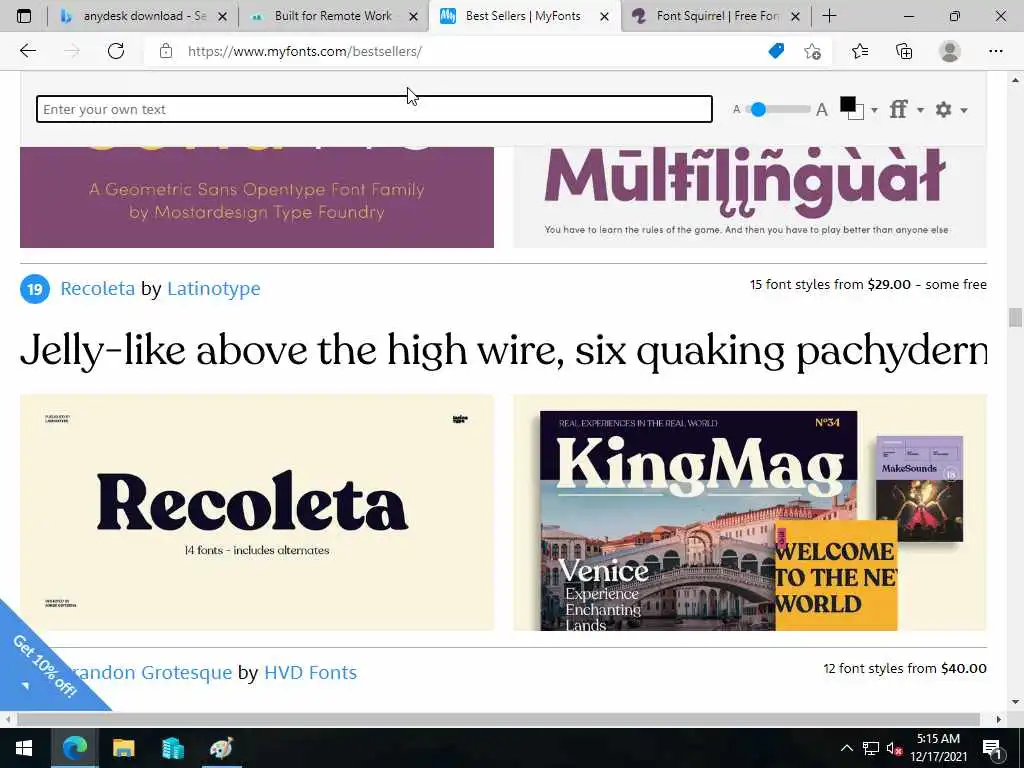Screen dimensions: 1024x768
Task: Click the Get 10% off corner banner
Action: 42,666
